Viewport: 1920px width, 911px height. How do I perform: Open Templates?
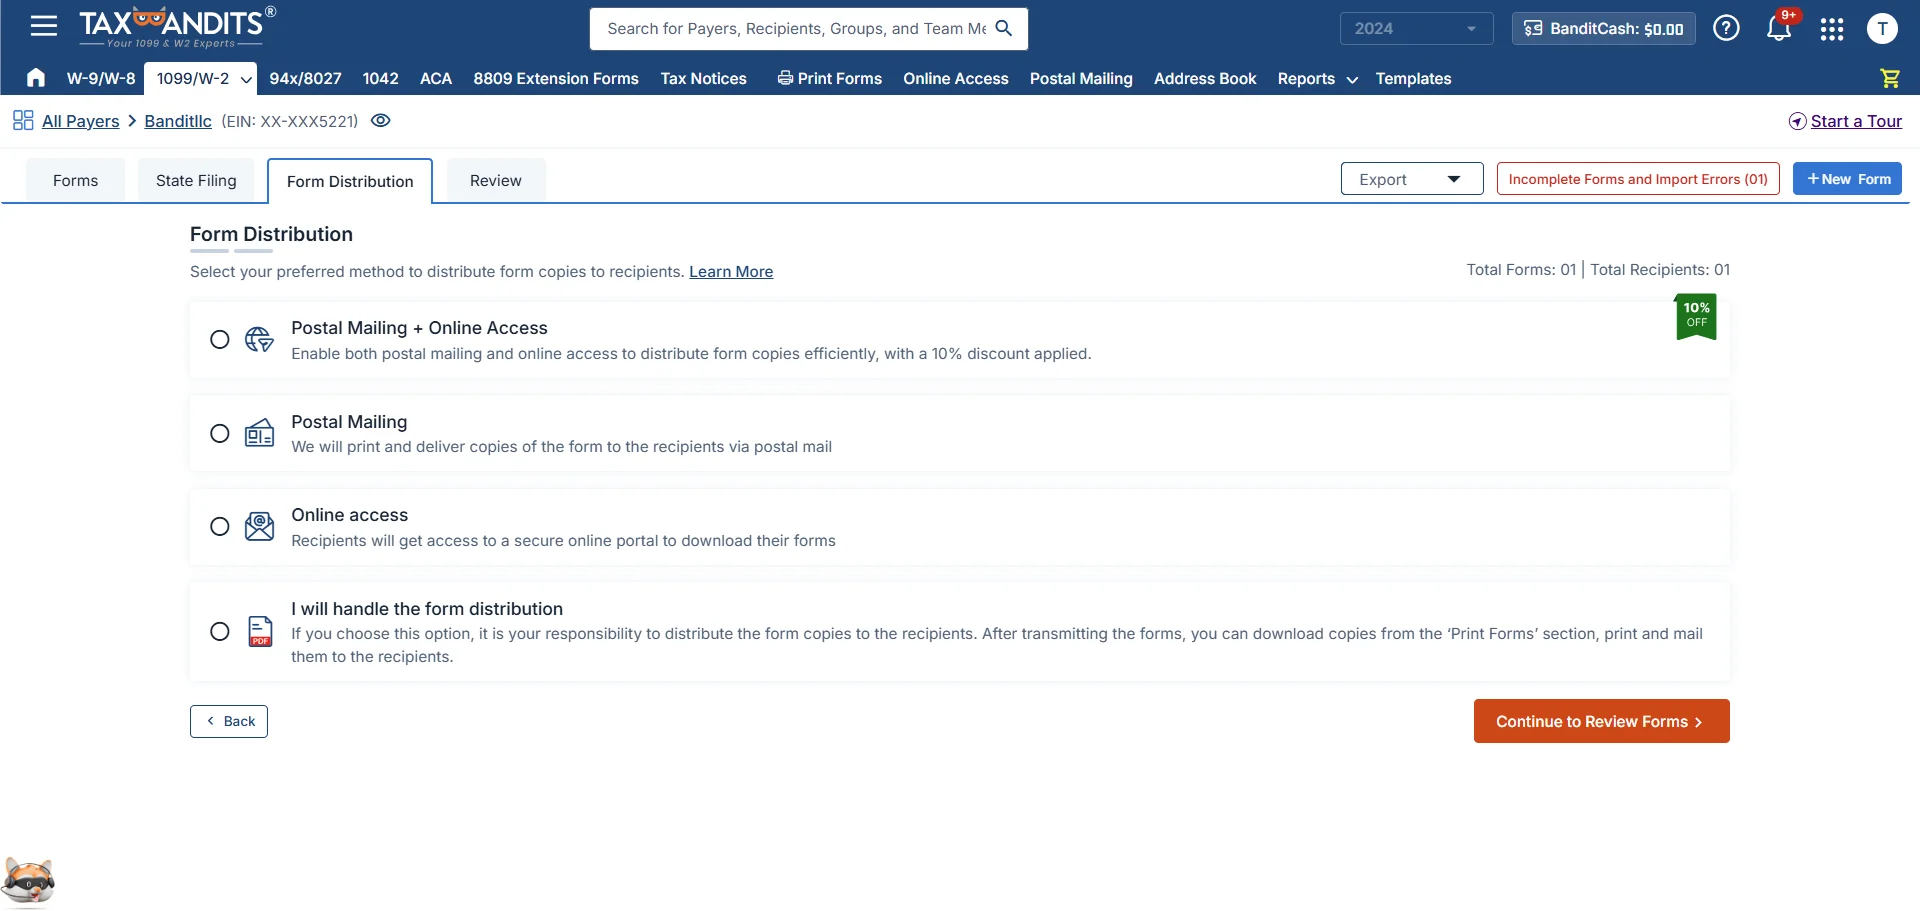click(x=1413, y=78)
